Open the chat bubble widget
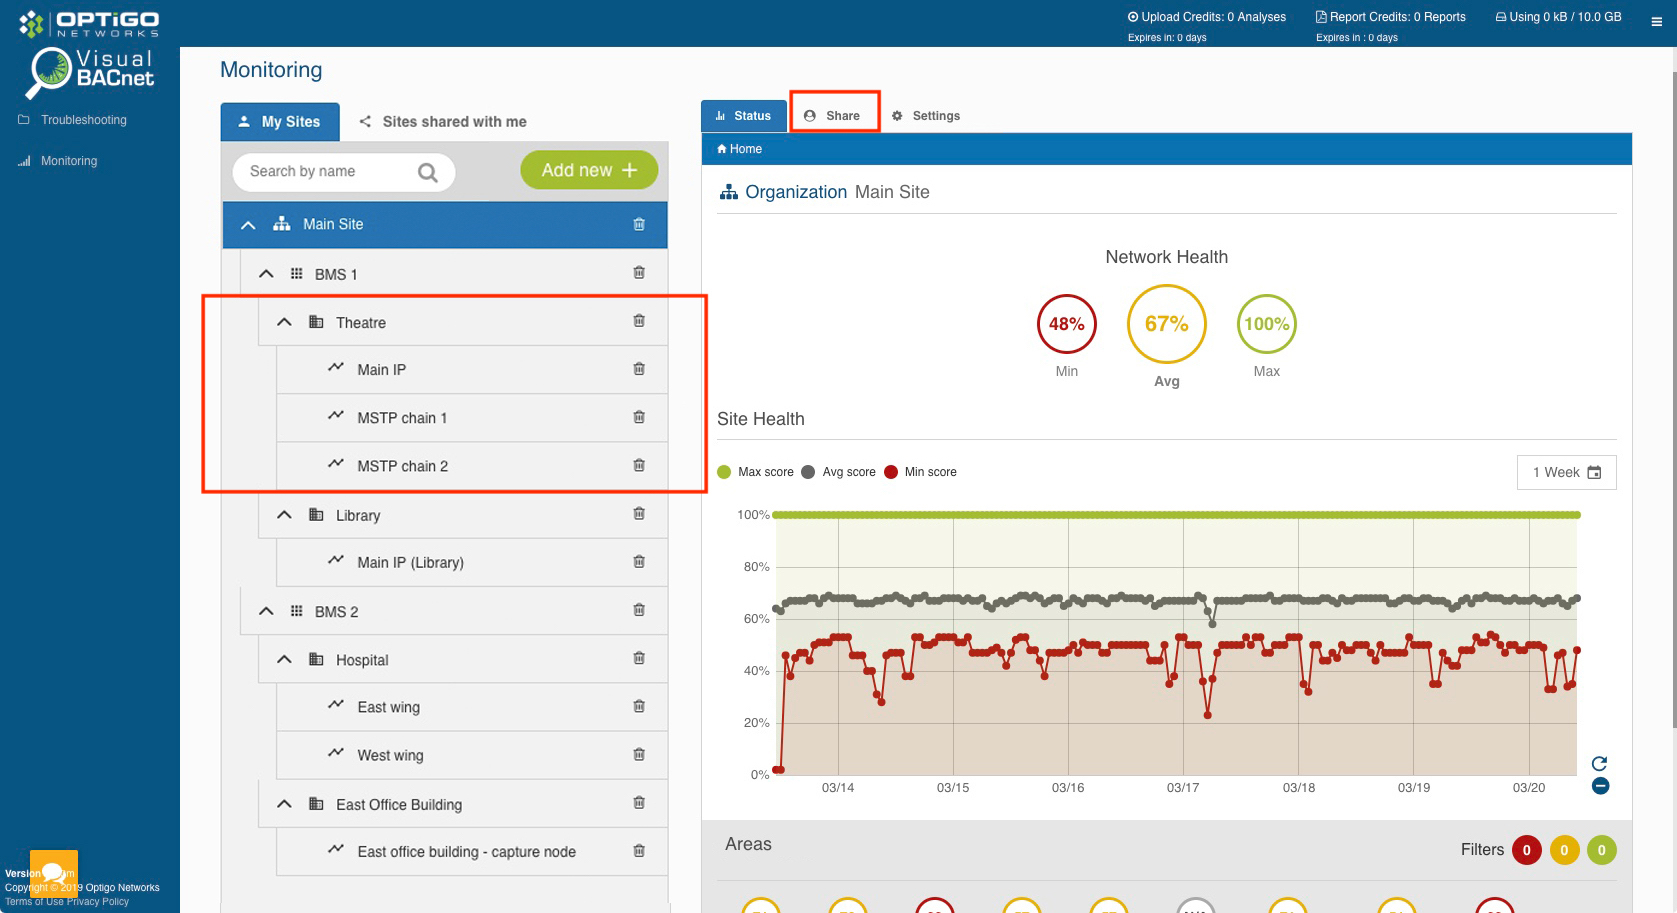 (54, 873)
